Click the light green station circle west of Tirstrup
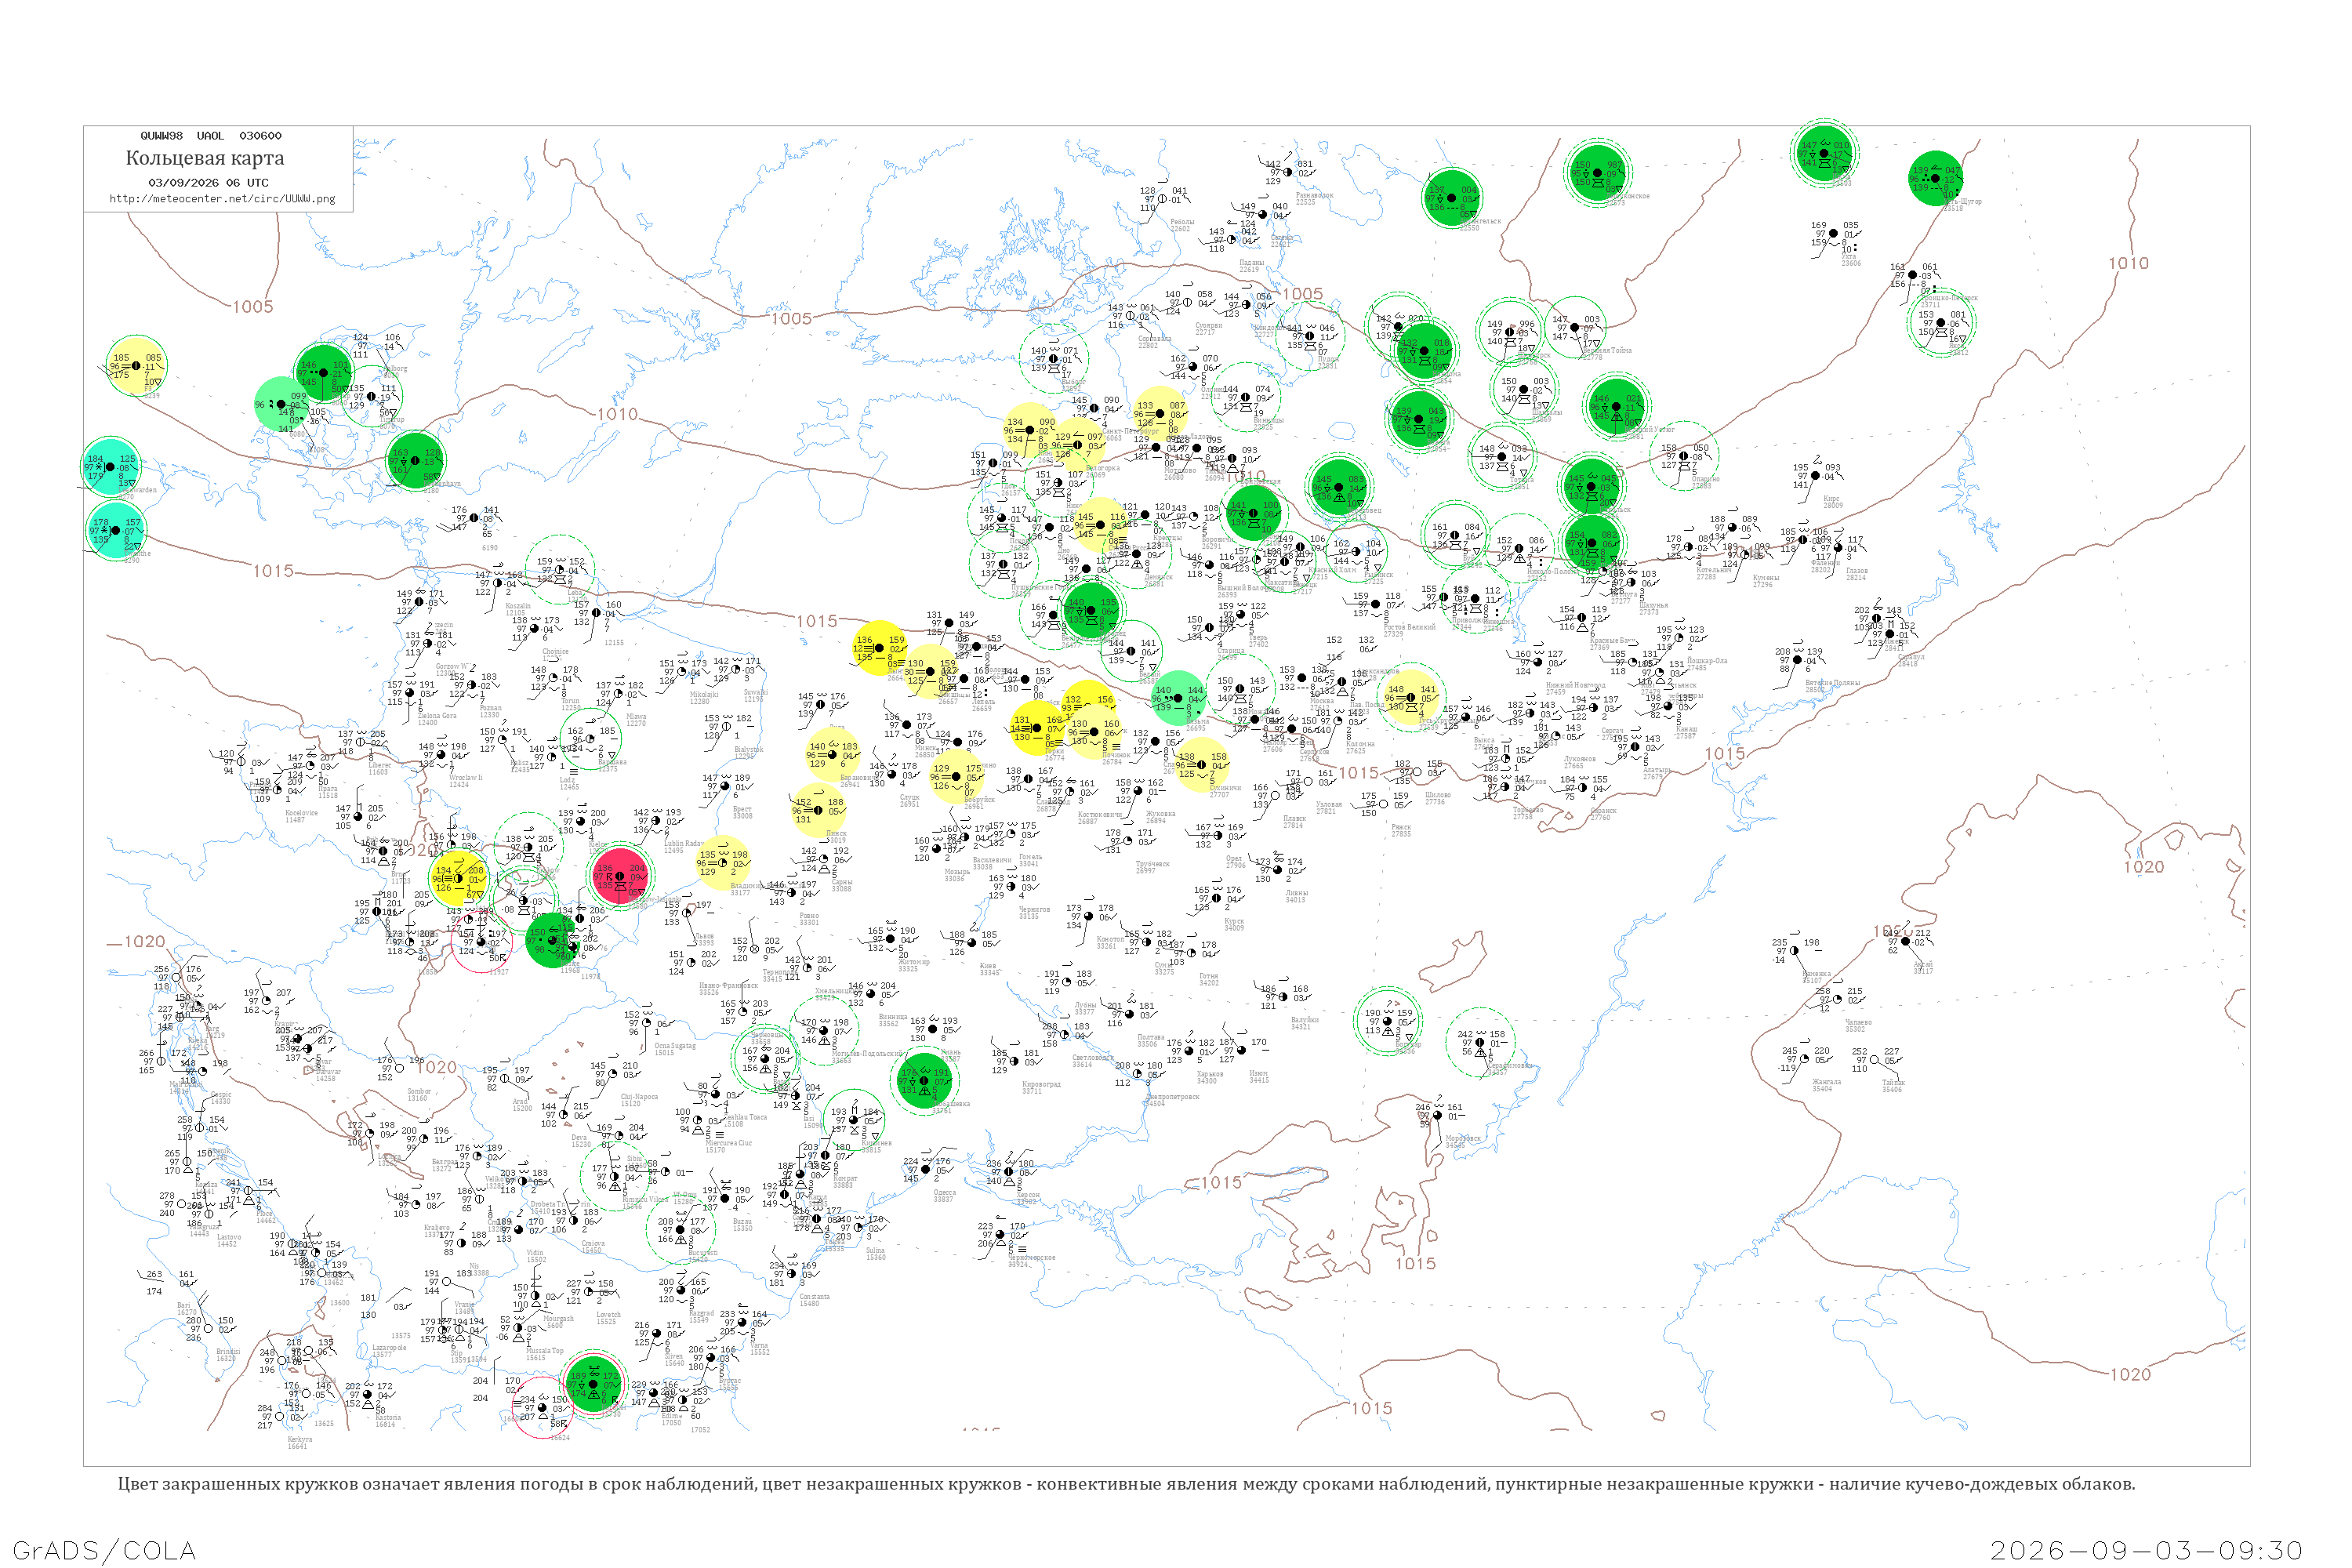This screenshot has width=2352, height=1568. [x=282, y=404]
